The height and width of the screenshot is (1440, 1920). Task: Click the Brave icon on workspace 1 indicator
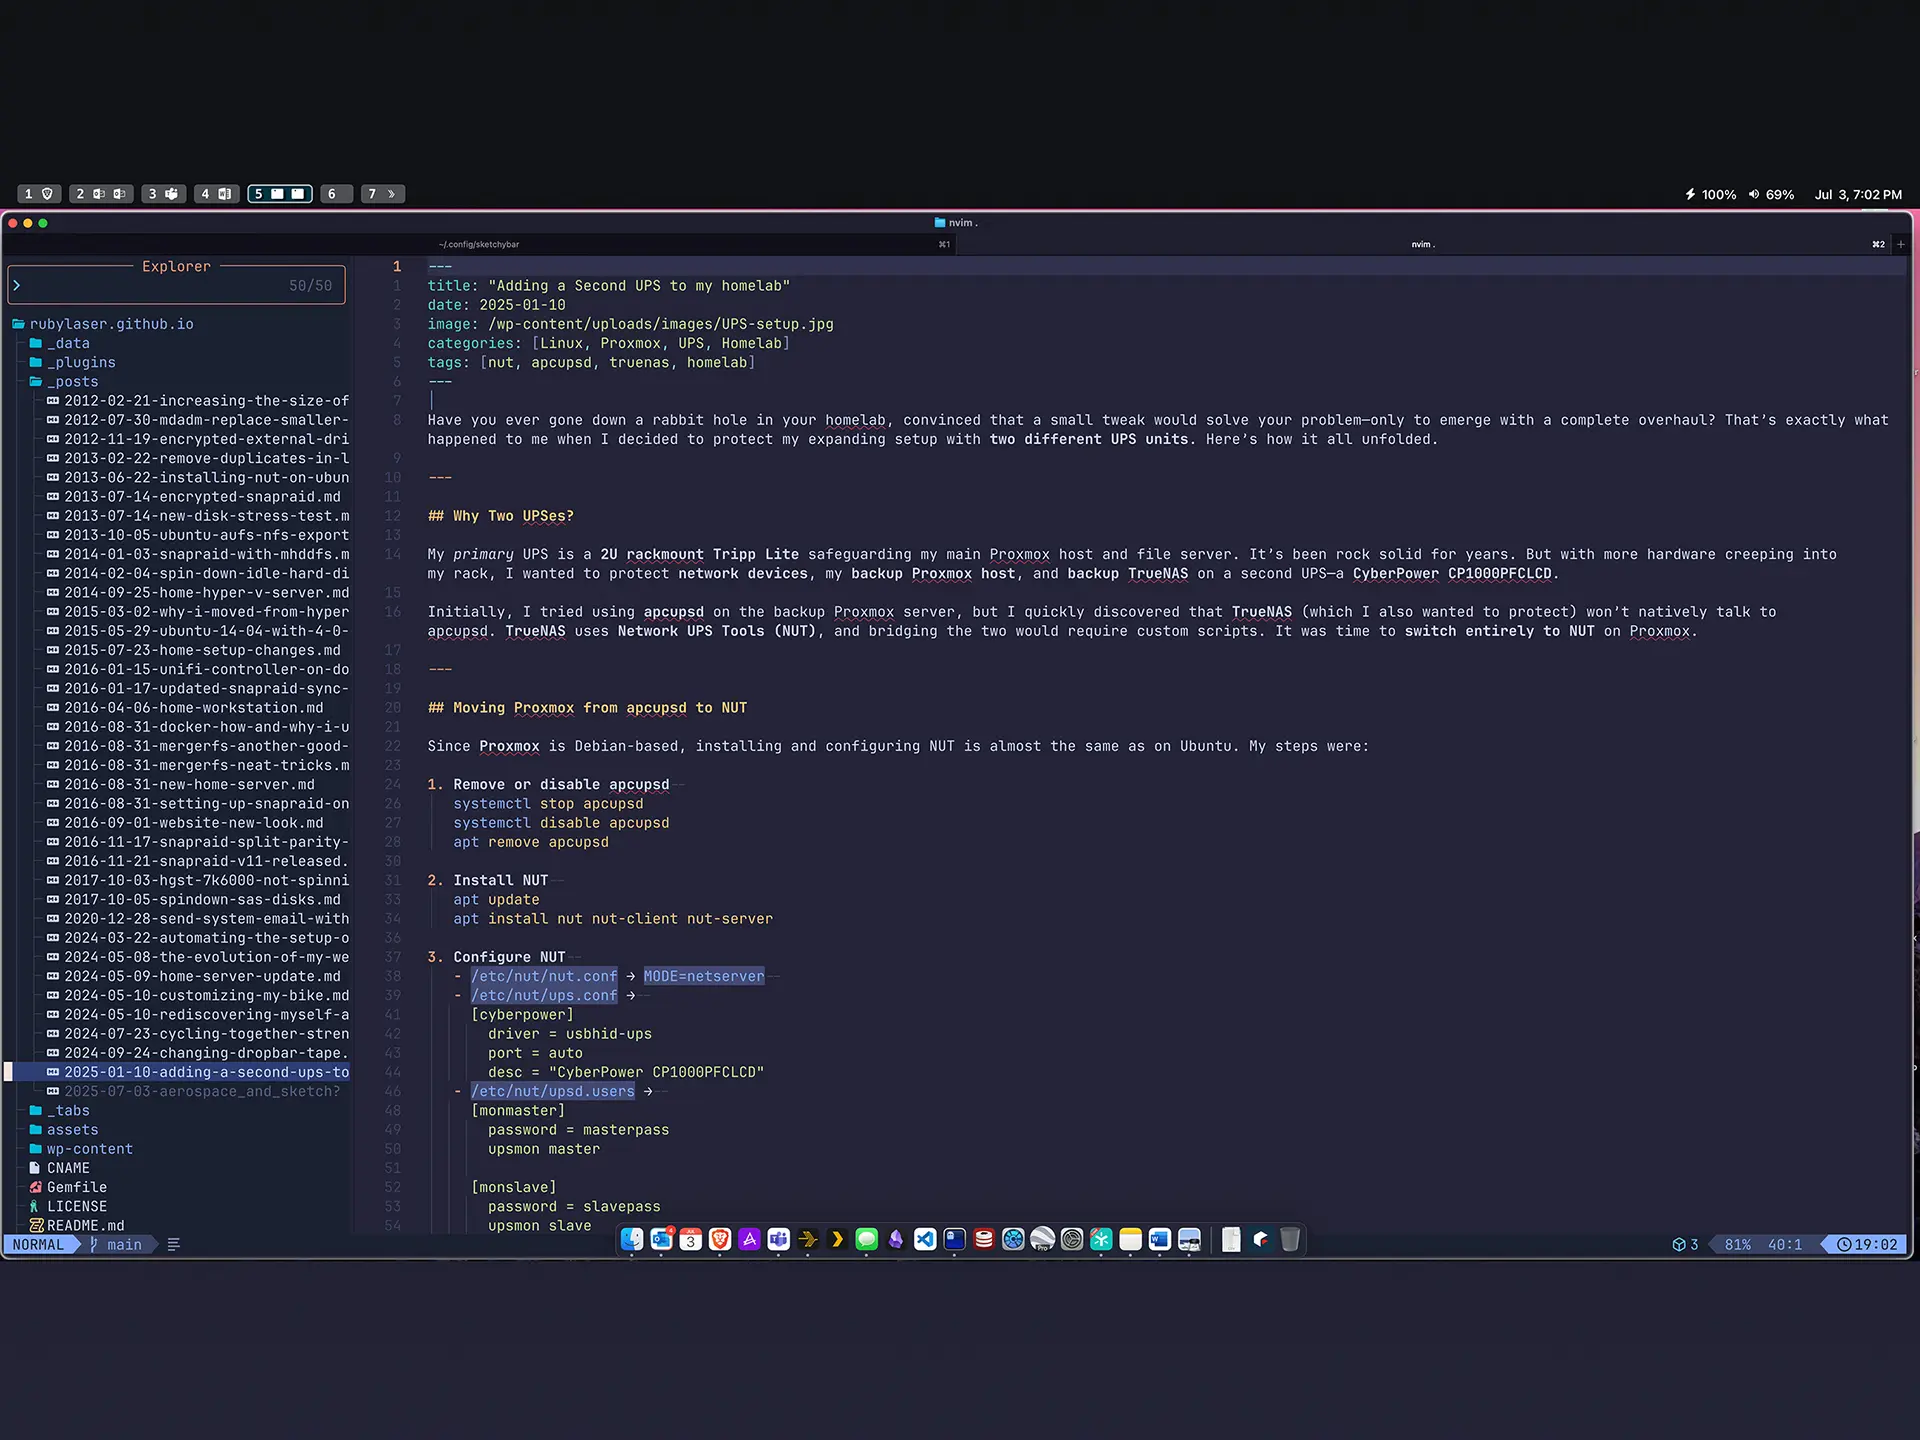point(49,194)
